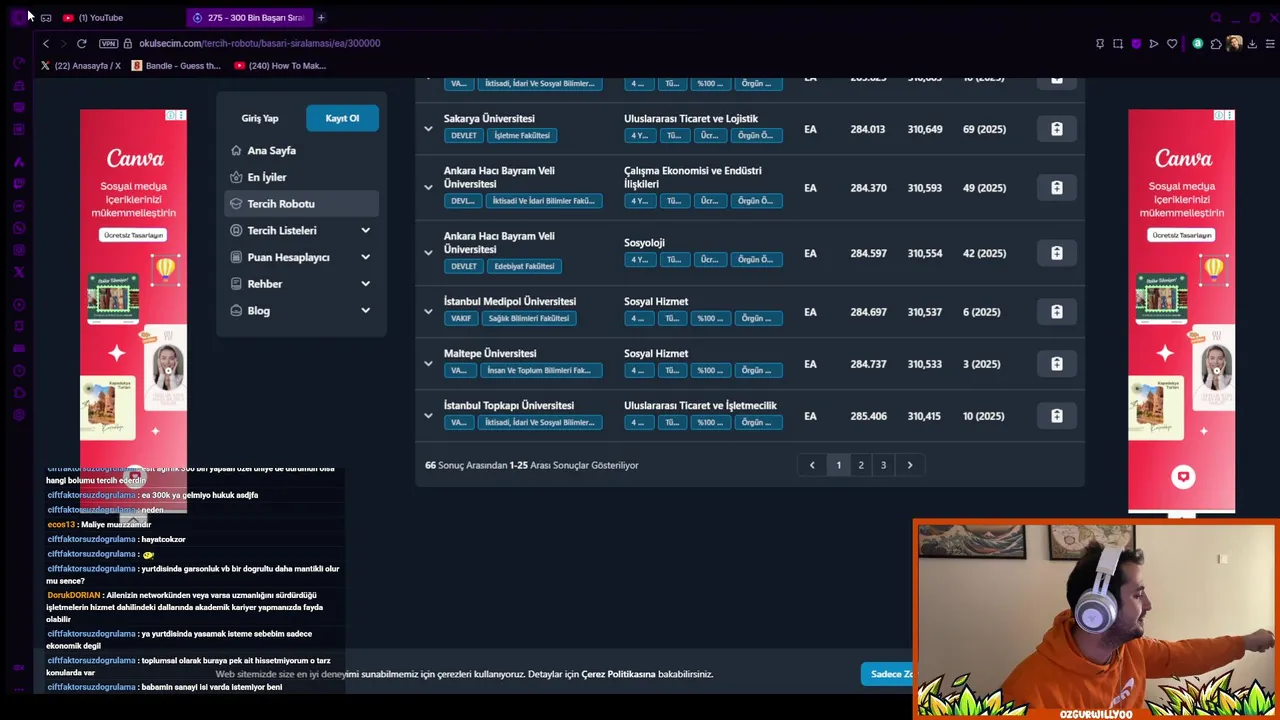
Task: Add Sosyoloji program to preference list
Action: point(1056,253)
